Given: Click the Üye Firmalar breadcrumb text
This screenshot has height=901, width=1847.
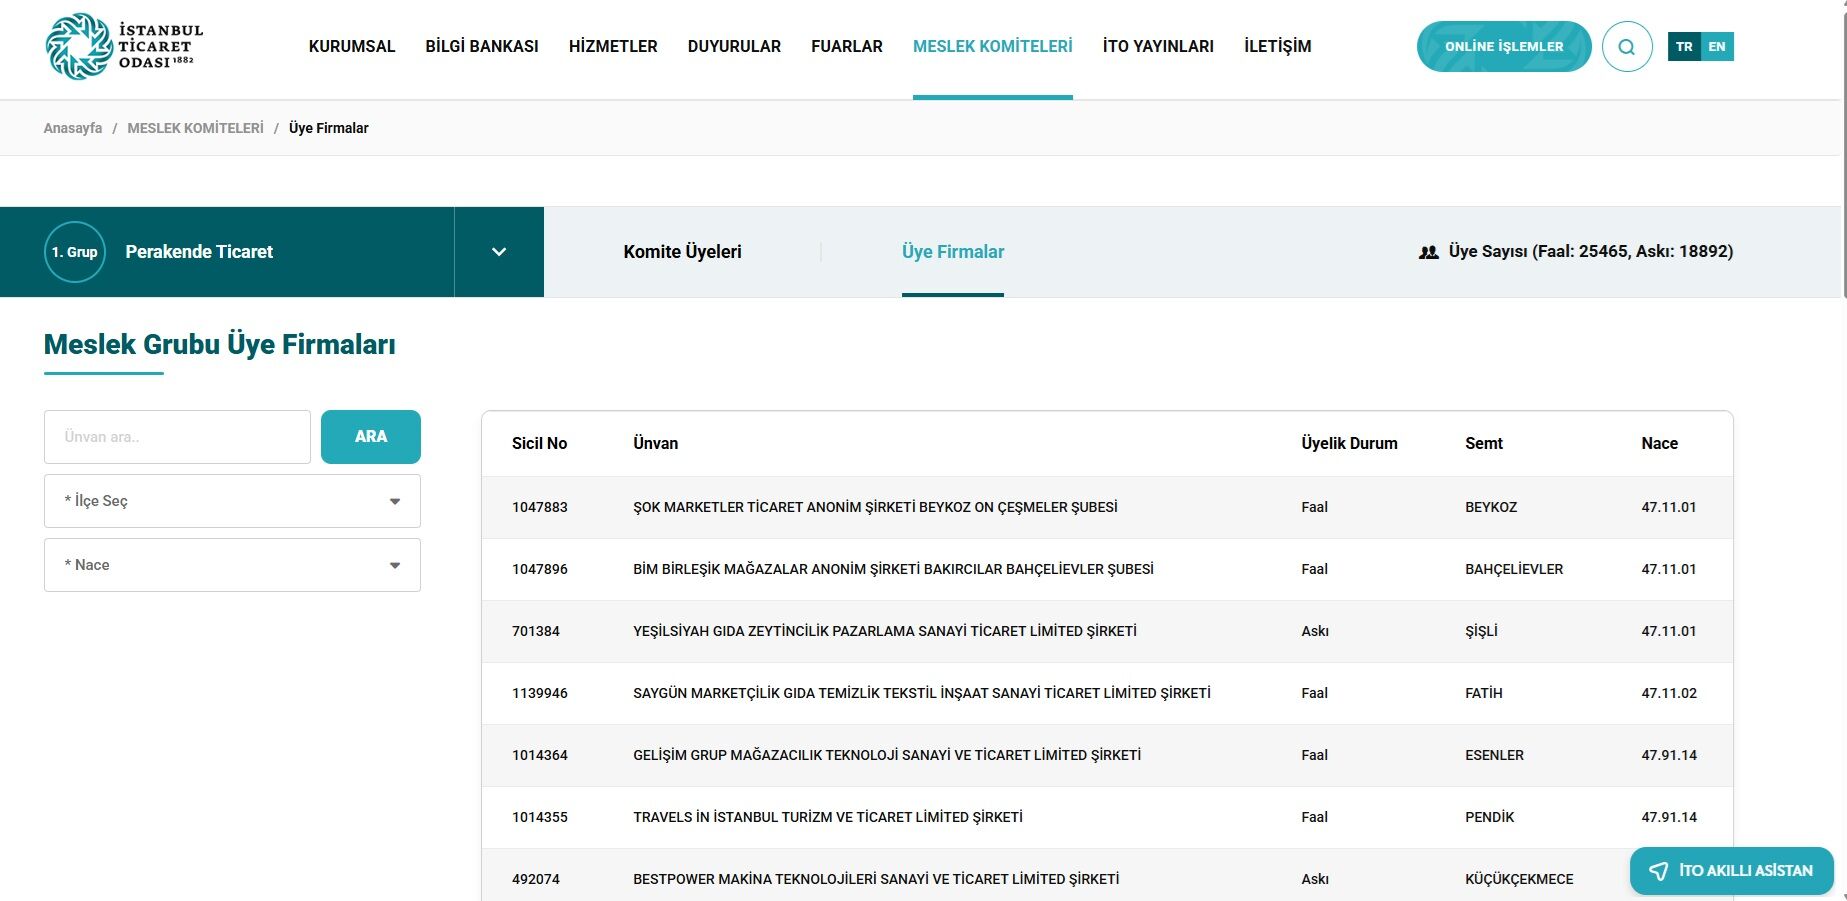Looking at the screenshot, I should pos(329,128).
